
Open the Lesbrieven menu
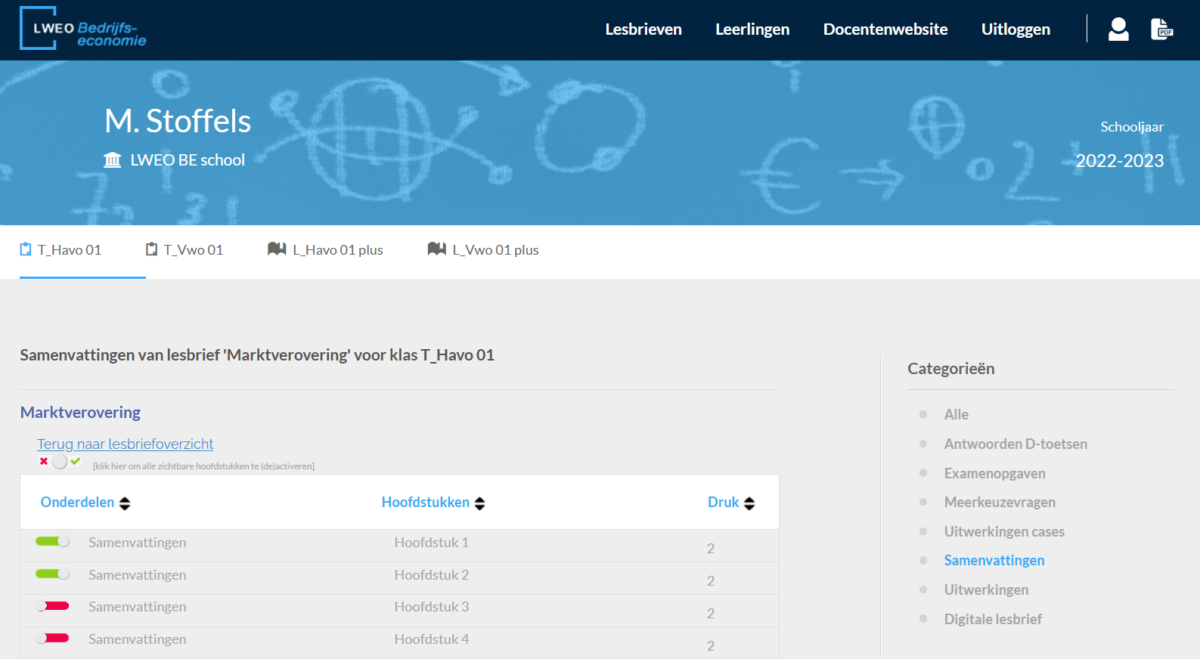coord(643,30)
